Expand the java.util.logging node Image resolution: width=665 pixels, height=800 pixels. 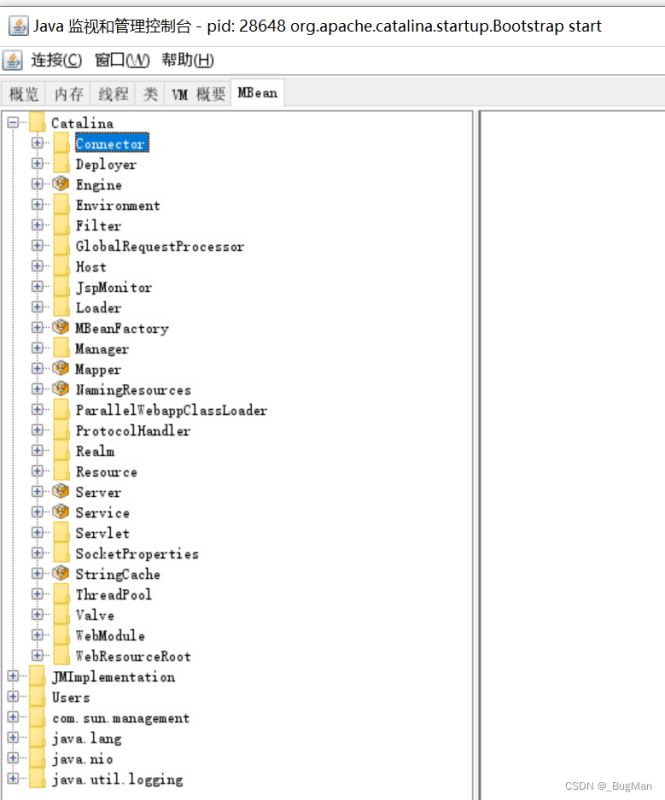[x=13, y=779]
